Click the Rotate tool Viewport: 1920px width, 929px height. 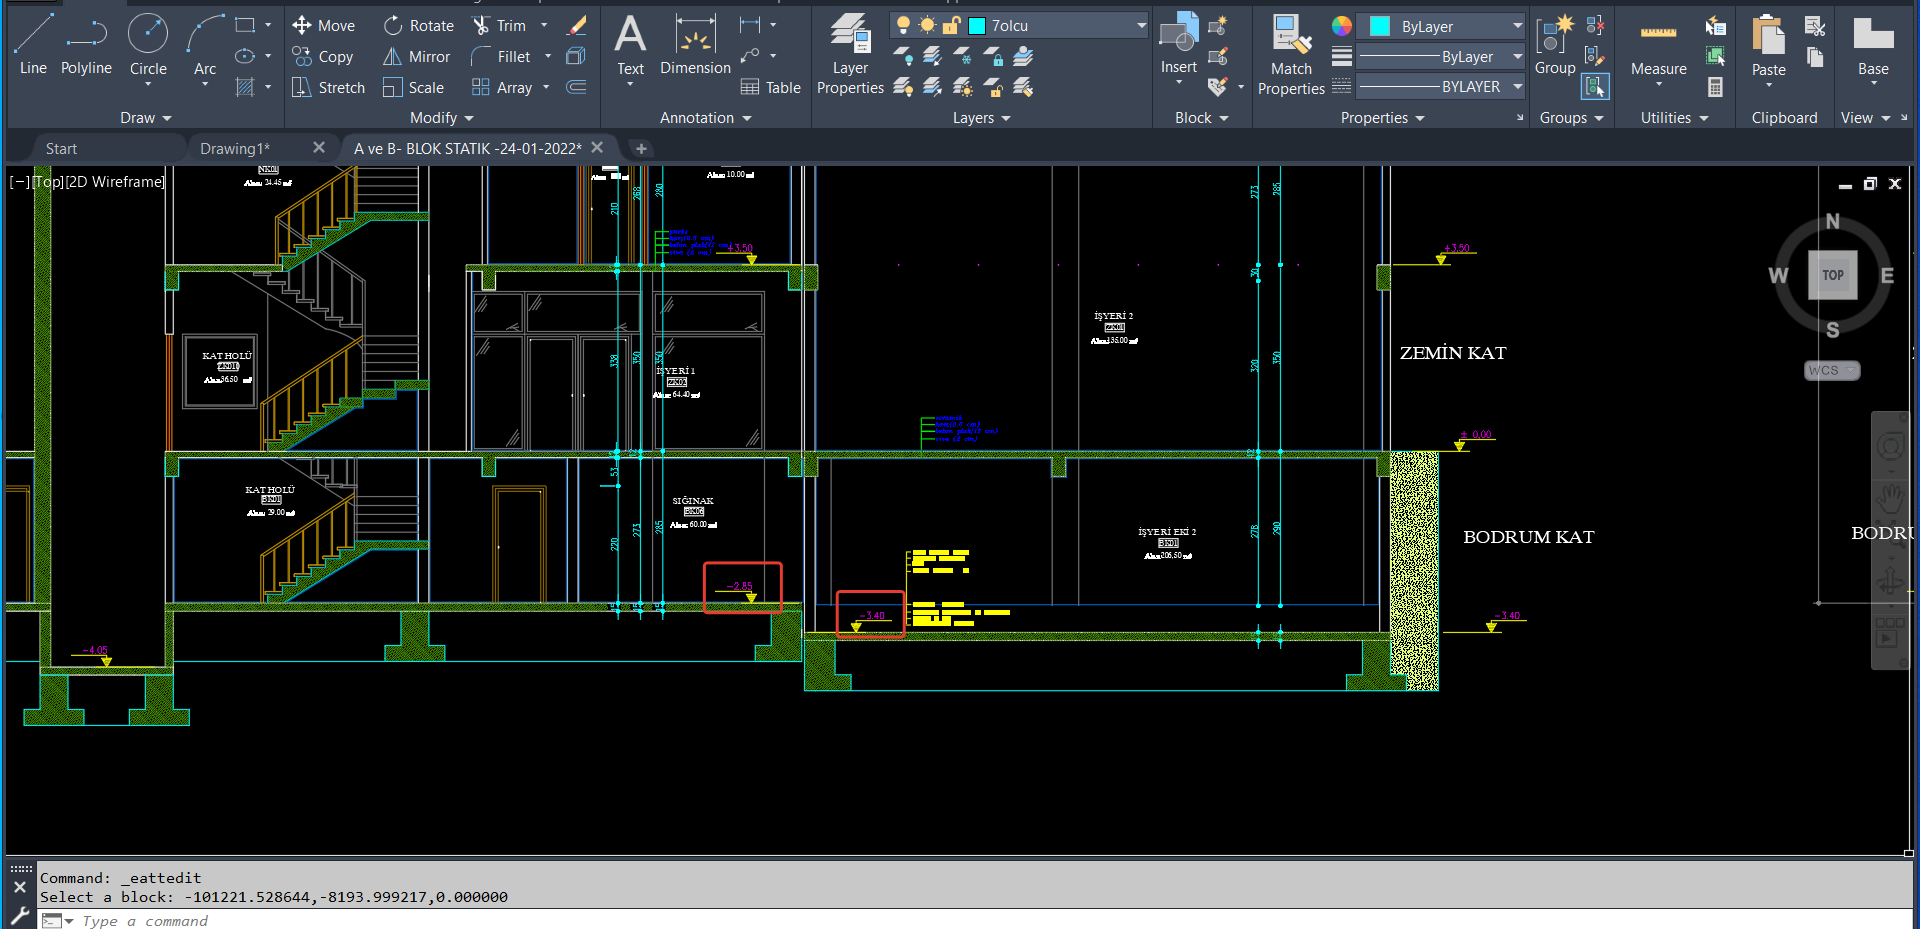click(418, 25)
